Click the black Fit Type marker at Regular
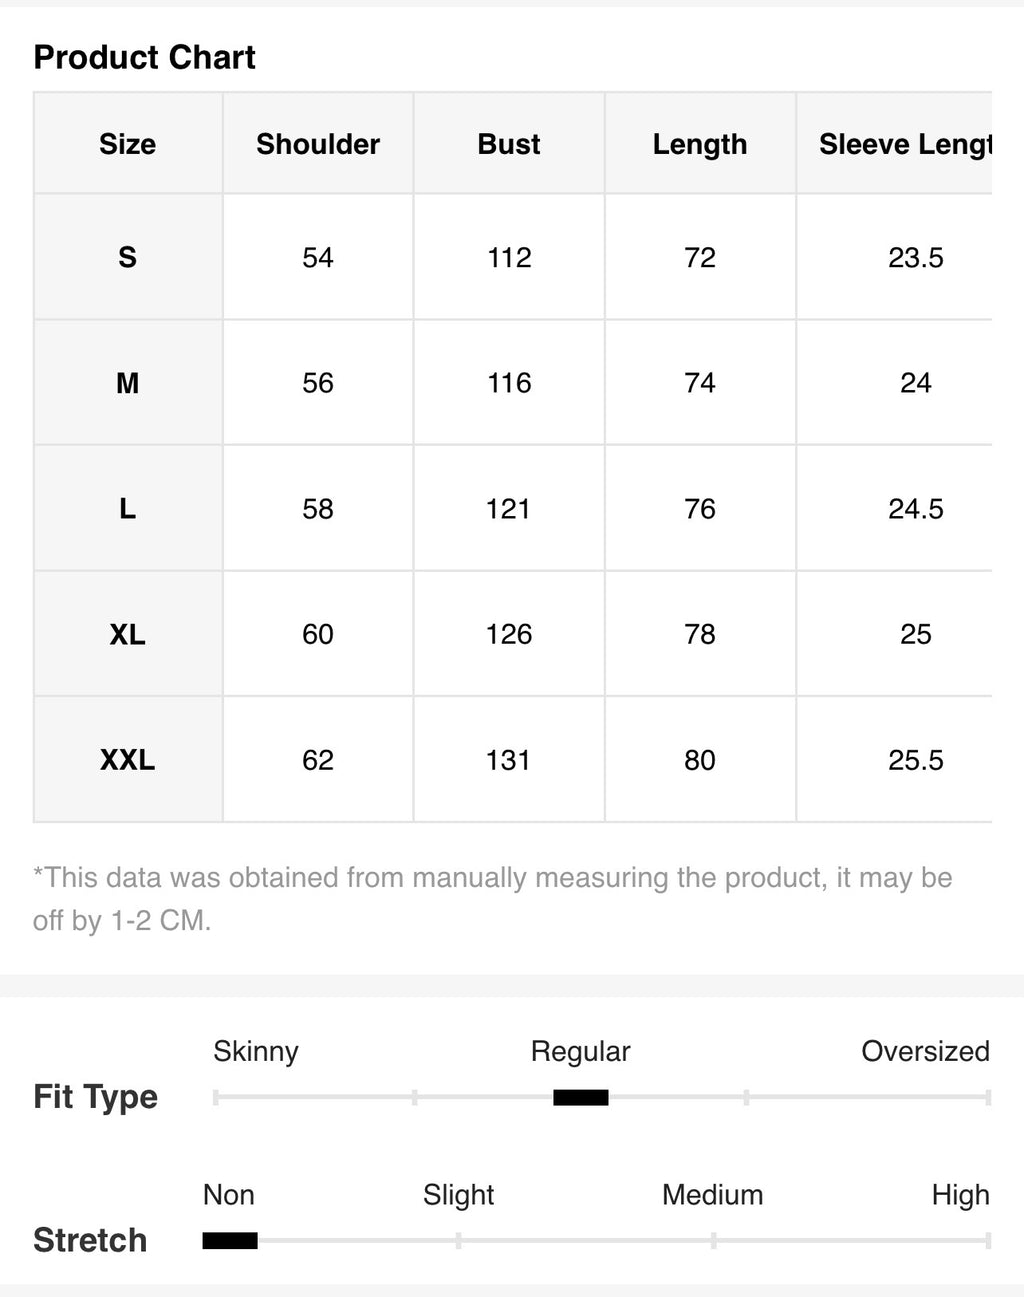The height and width of the screenshot is (1297, 1024). coord(581,1098)
